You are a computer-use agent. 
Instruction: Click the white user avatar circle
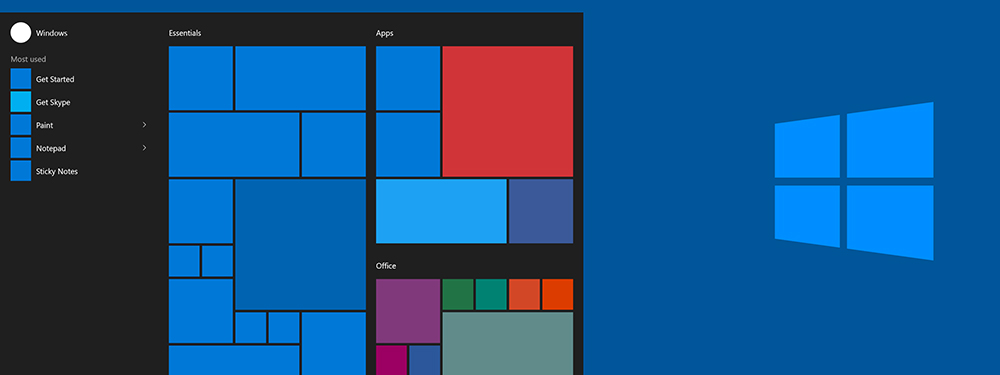[x=20, y=33]
